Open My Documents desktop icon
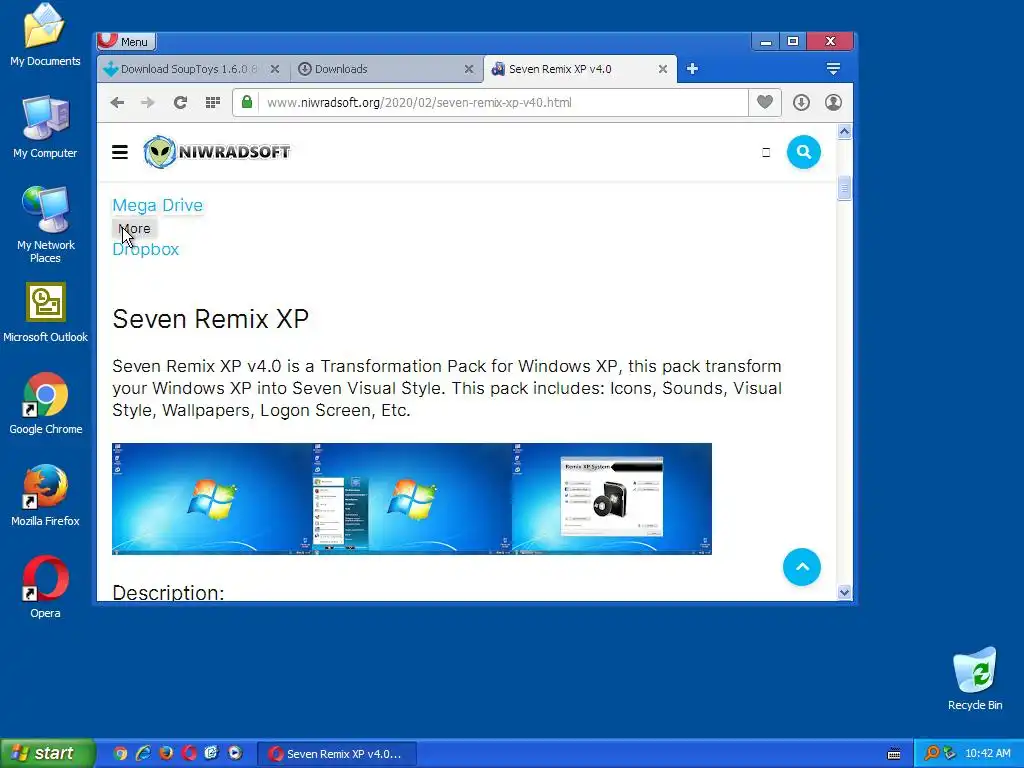1024x768 pixels. click(x=45, y=35)
